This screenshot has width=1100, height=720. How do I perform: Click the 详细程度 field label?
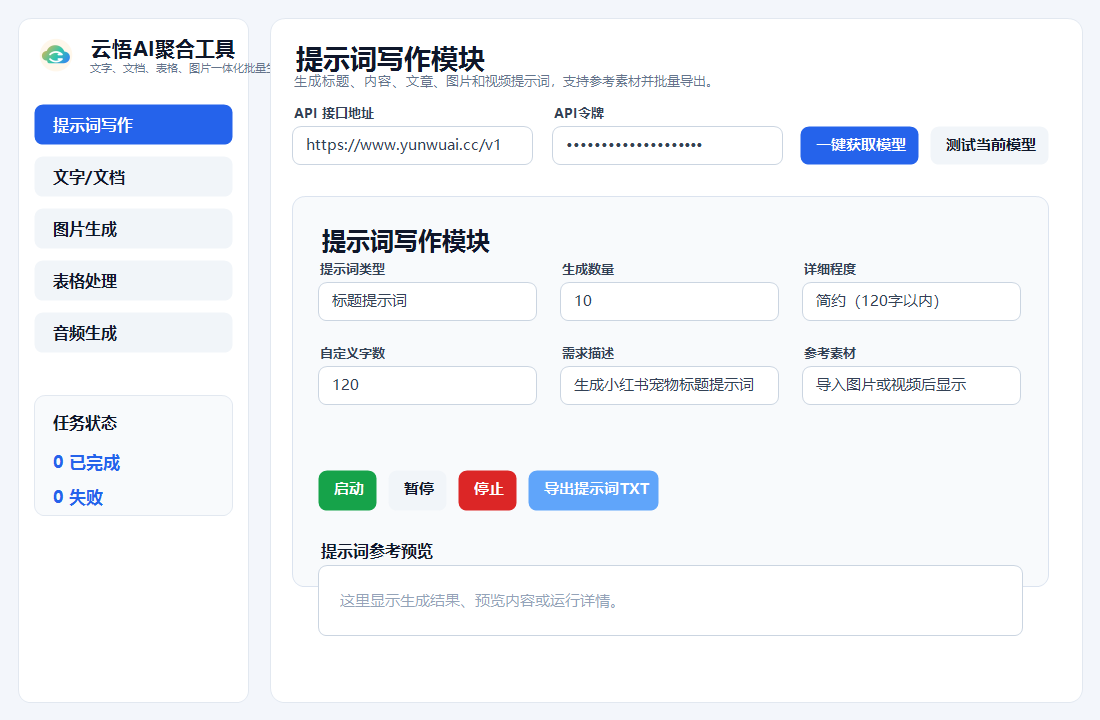[x=830, y=269]
